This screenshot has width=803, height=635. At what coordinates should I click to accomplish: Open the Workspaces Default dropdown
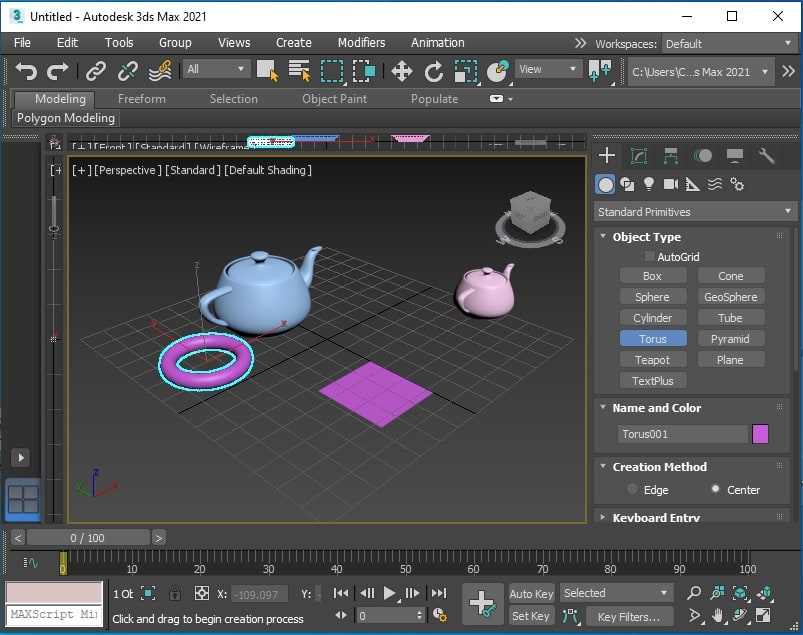click(x=729, y=44)
